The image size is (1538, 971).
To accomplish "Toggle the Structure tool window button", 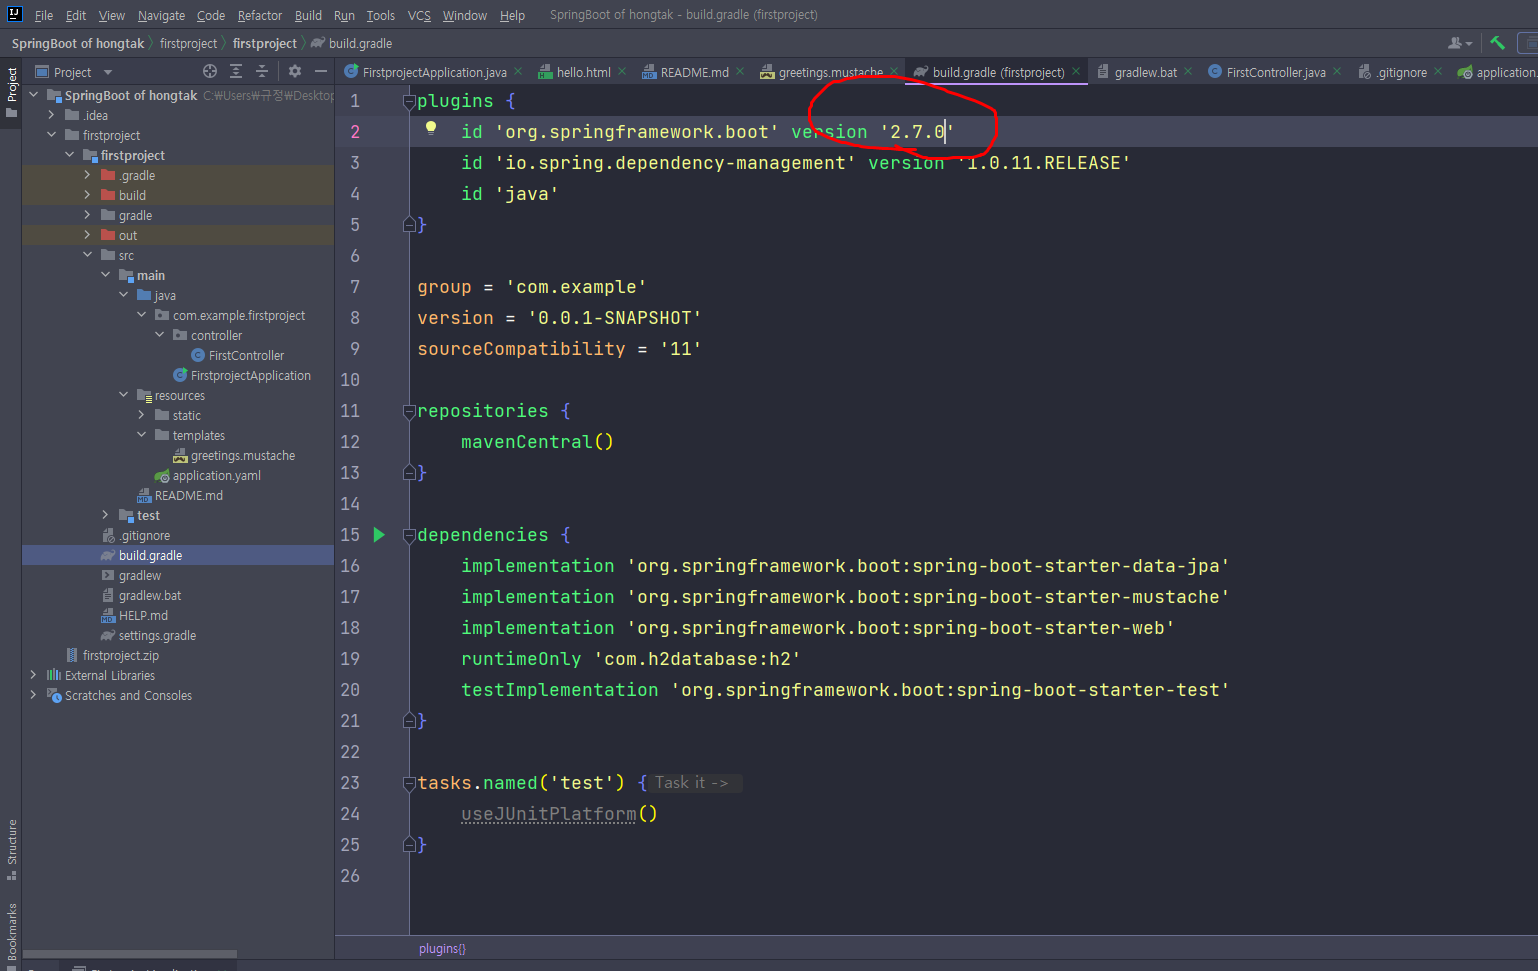I will pos(11,850).
